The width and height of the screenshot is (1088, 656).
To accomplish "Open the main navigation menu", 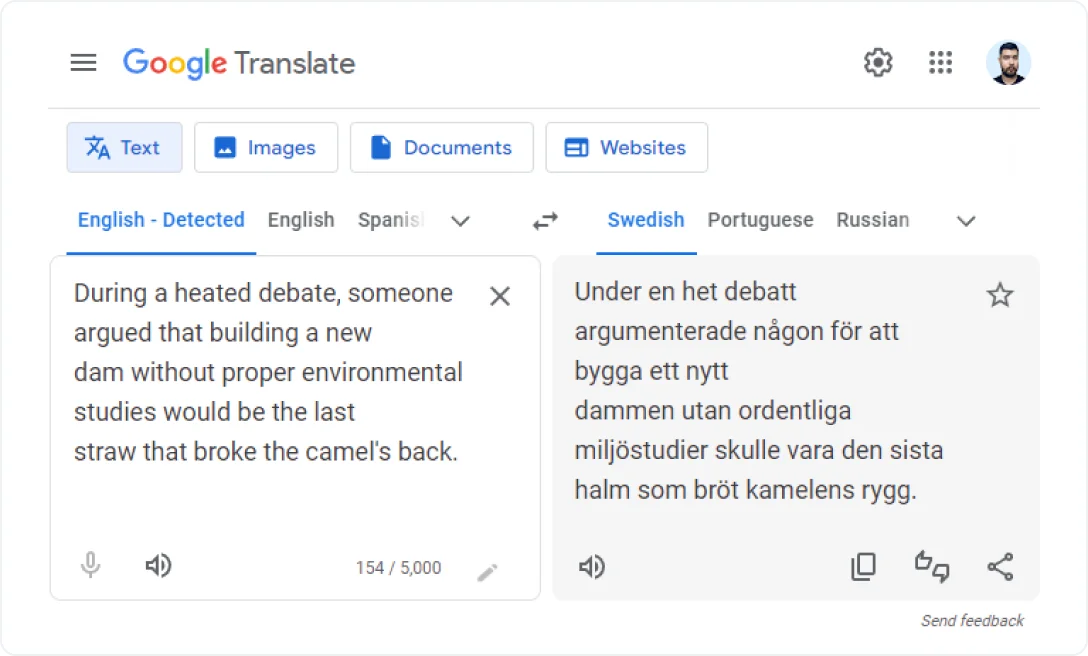I will (84, 62).
